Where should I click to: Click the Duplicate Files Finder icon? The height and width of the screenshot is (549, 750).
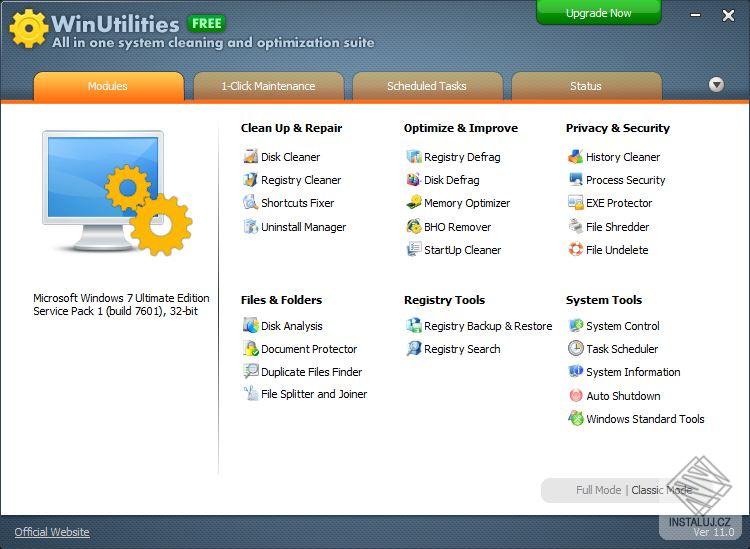pyautogui.click(x=251, y=372)
